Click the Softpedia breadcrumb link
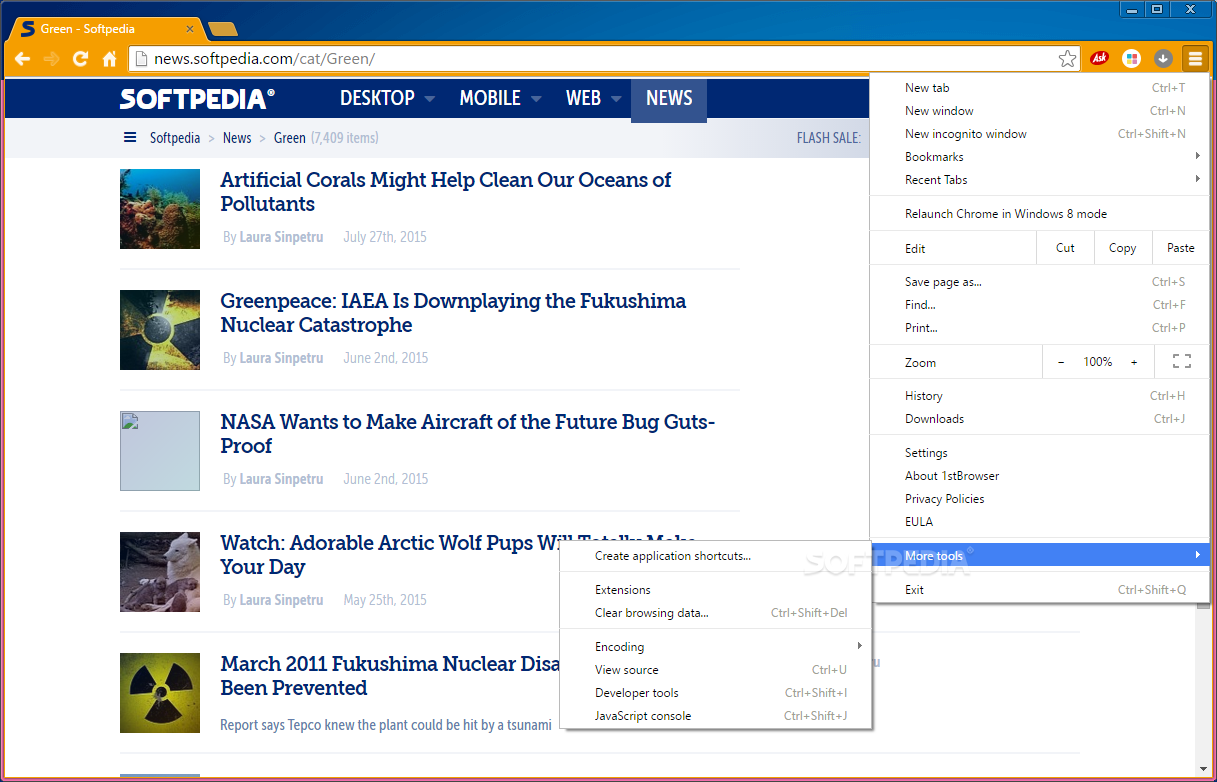The image size is (1217, 782). tap(175, 138)
